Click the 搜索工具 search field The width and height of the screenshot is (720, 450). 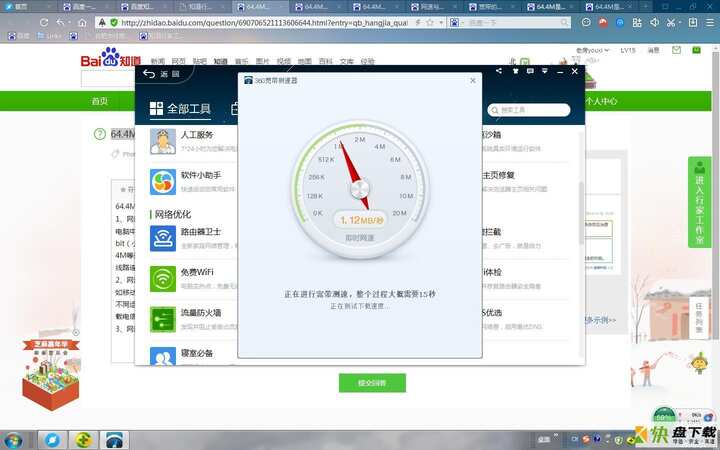pos(529,110)
